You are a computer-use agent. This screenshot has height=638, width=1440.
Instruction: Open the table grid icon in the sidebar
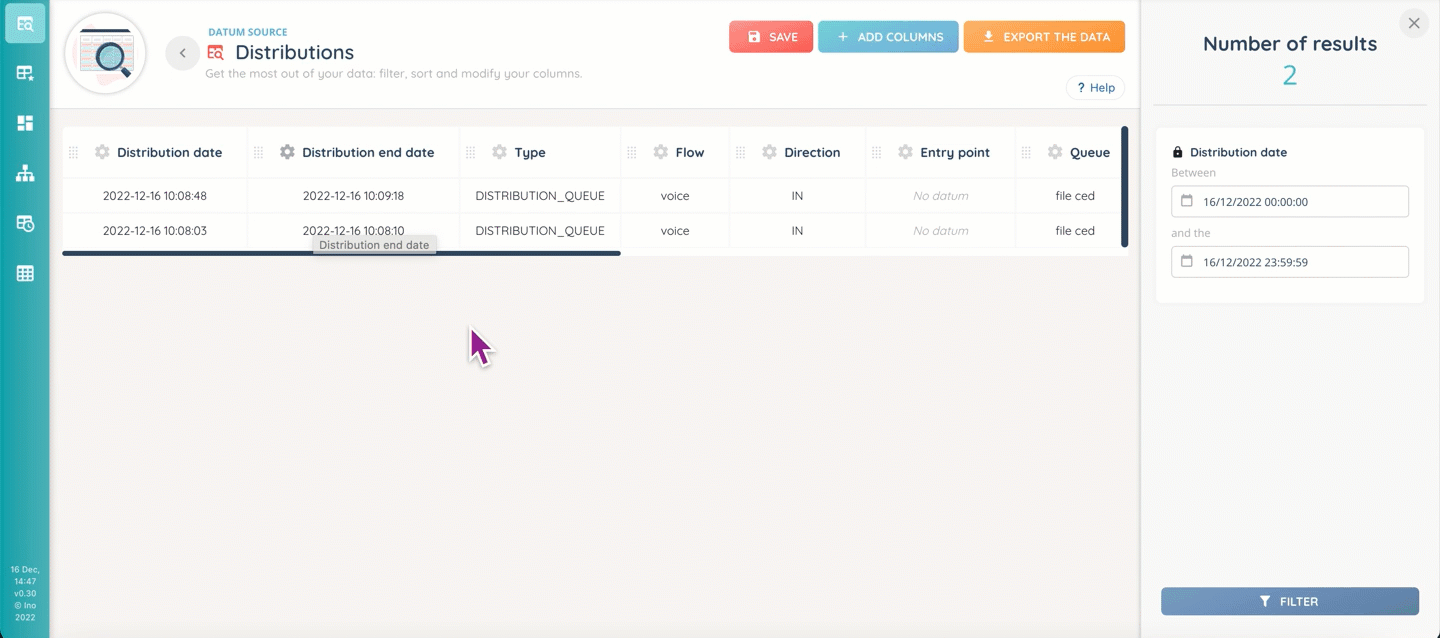(25, 273)
